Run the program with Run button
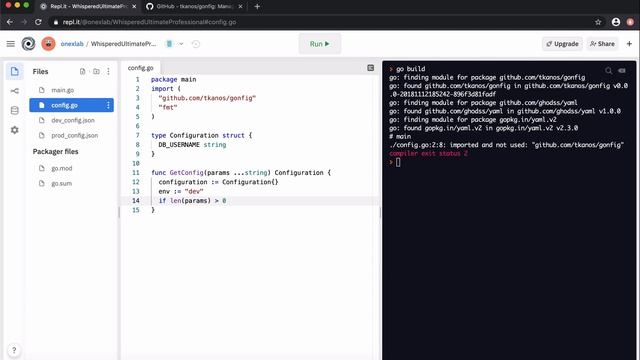The height and width of the screenshot is (360, 640). click(x=320, y=44)
